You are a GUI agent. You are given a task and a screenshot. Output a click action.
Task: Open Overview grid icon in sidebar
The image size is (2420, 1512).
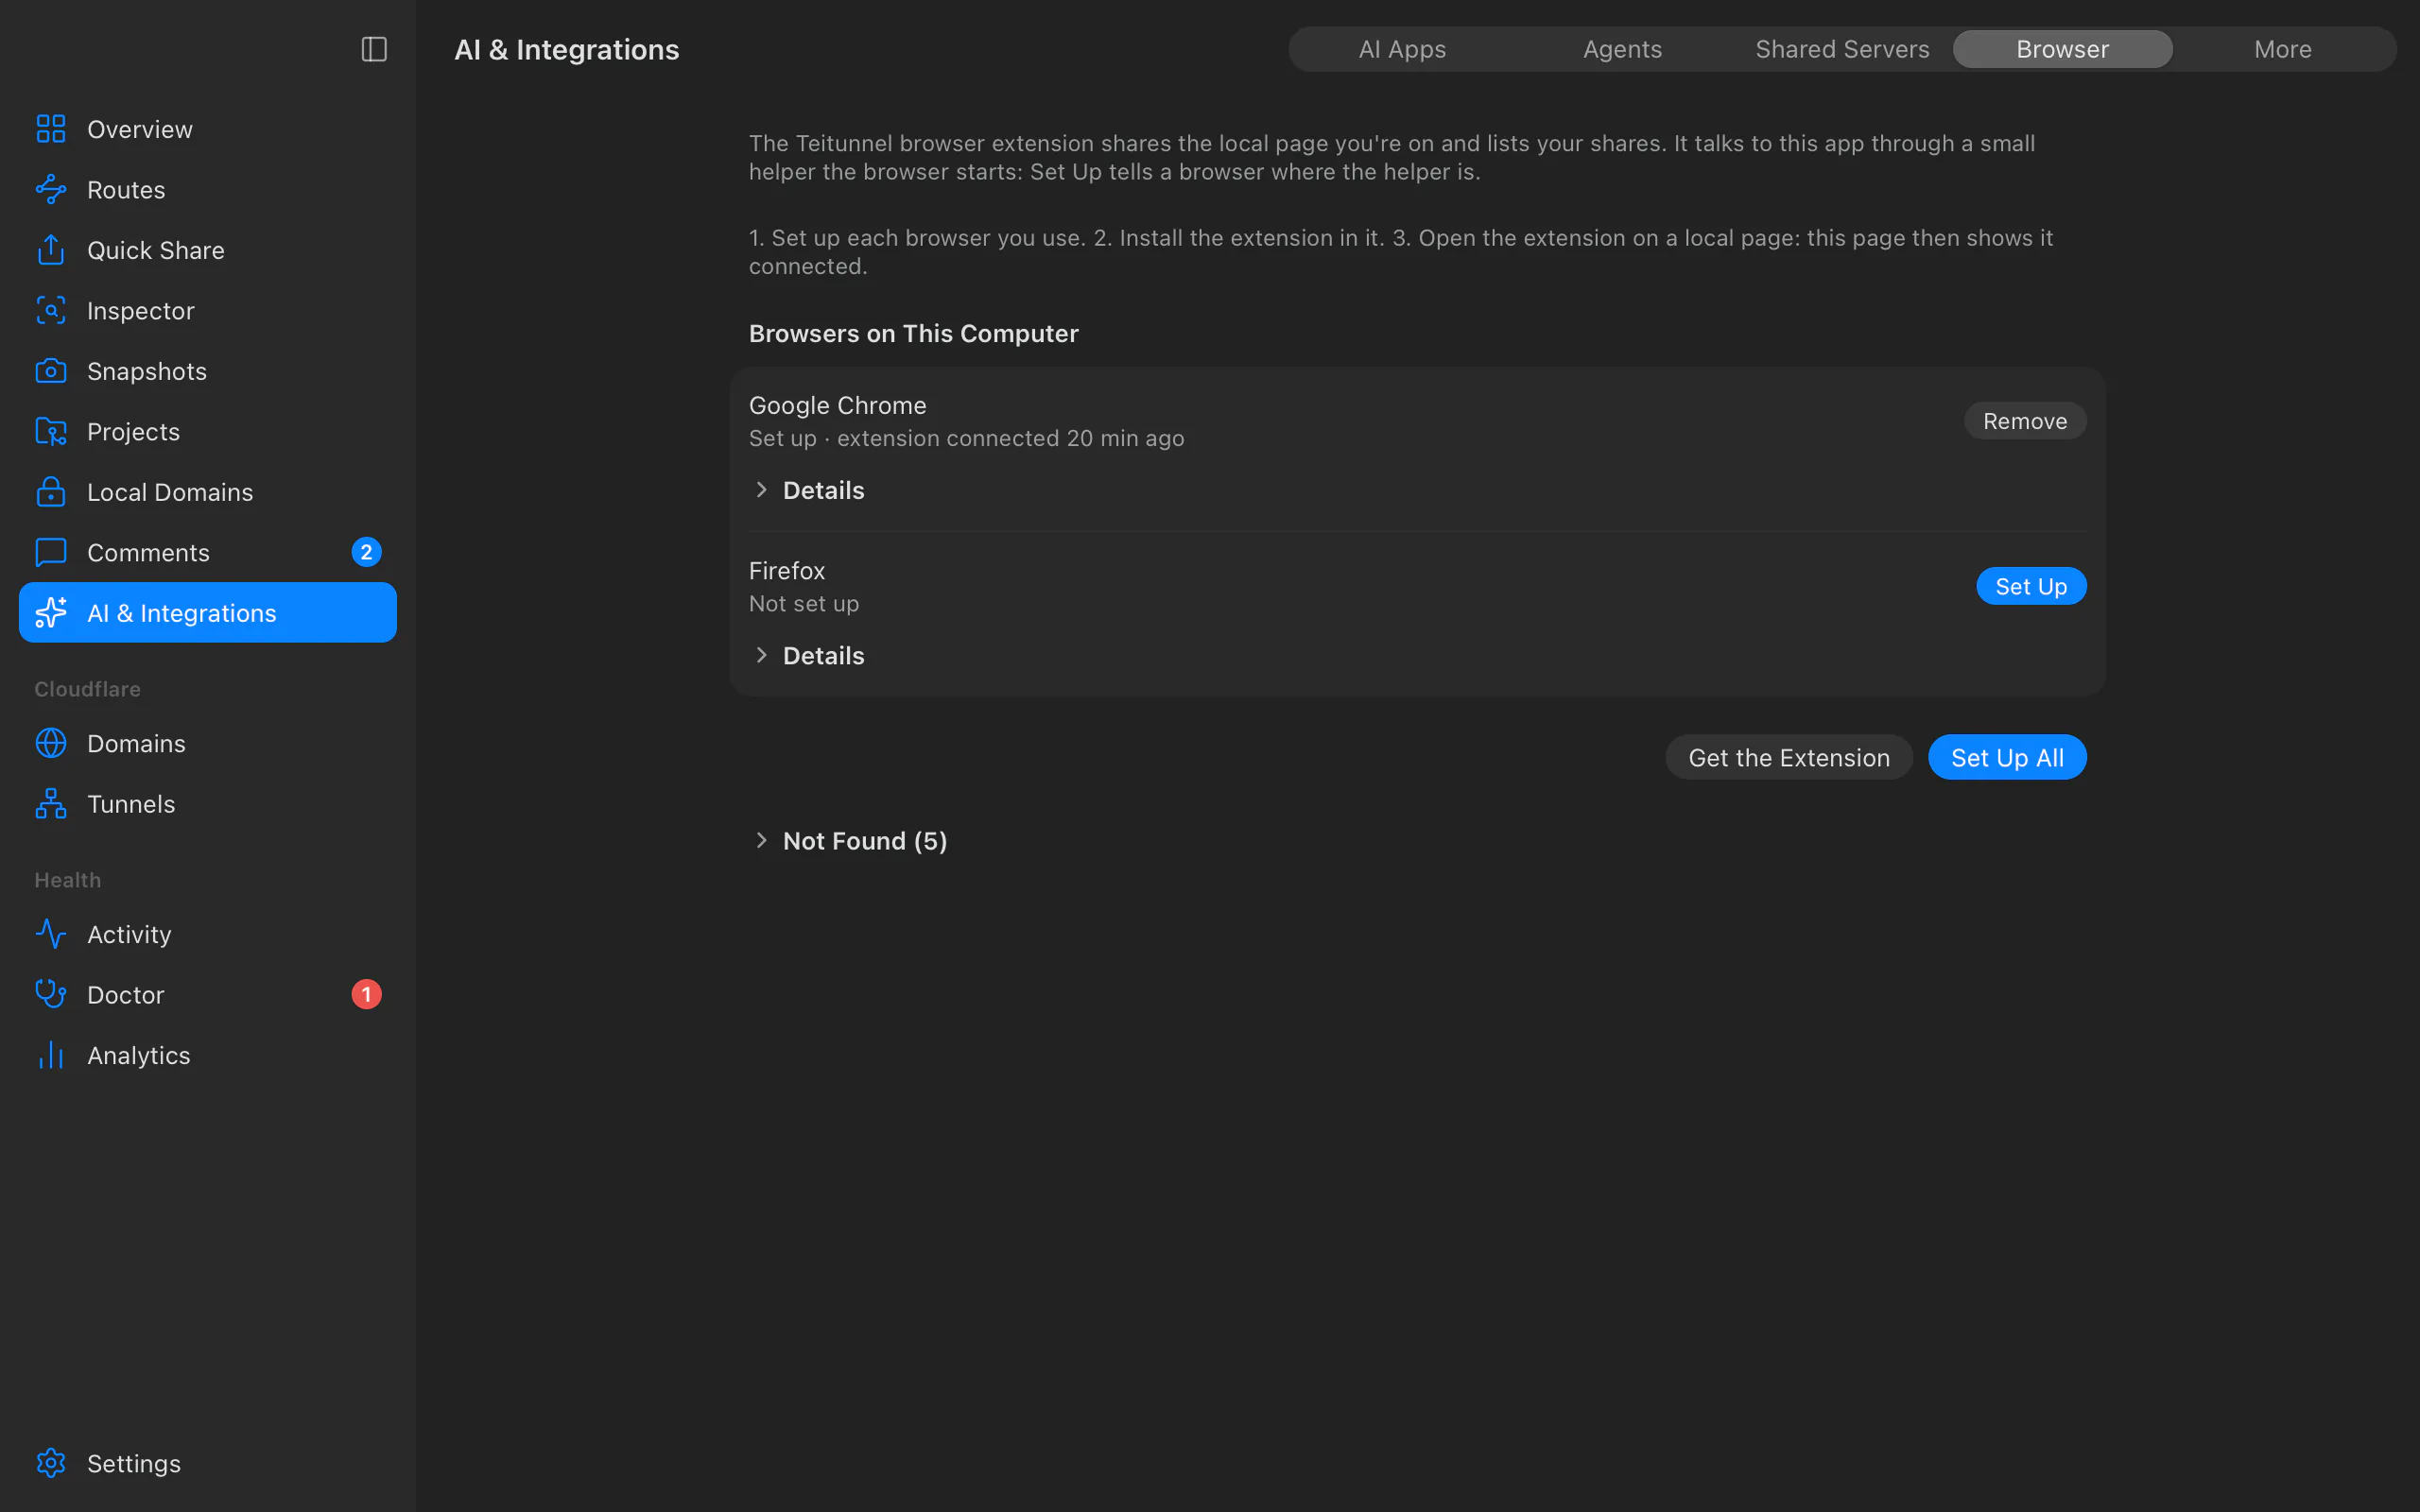tap(51, 129)
